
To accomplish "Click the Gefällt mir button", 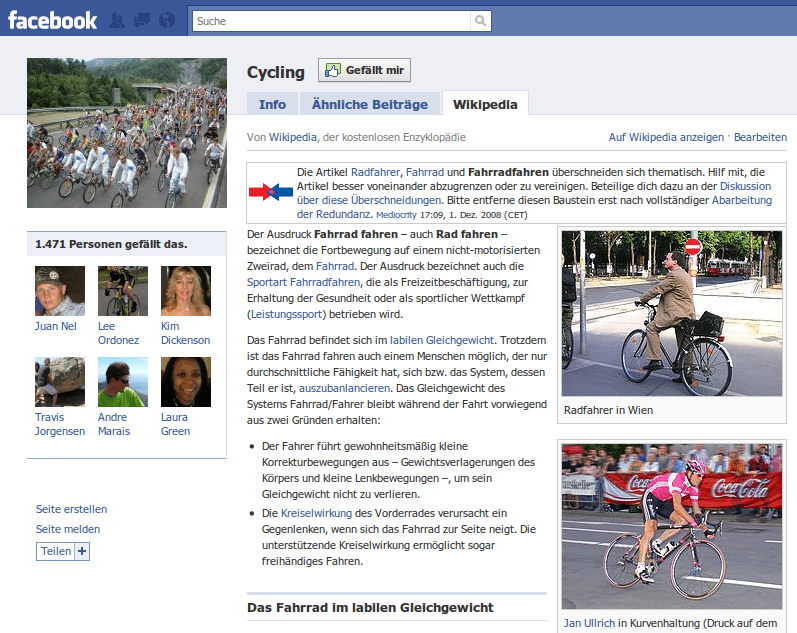I will pos(364,70).
